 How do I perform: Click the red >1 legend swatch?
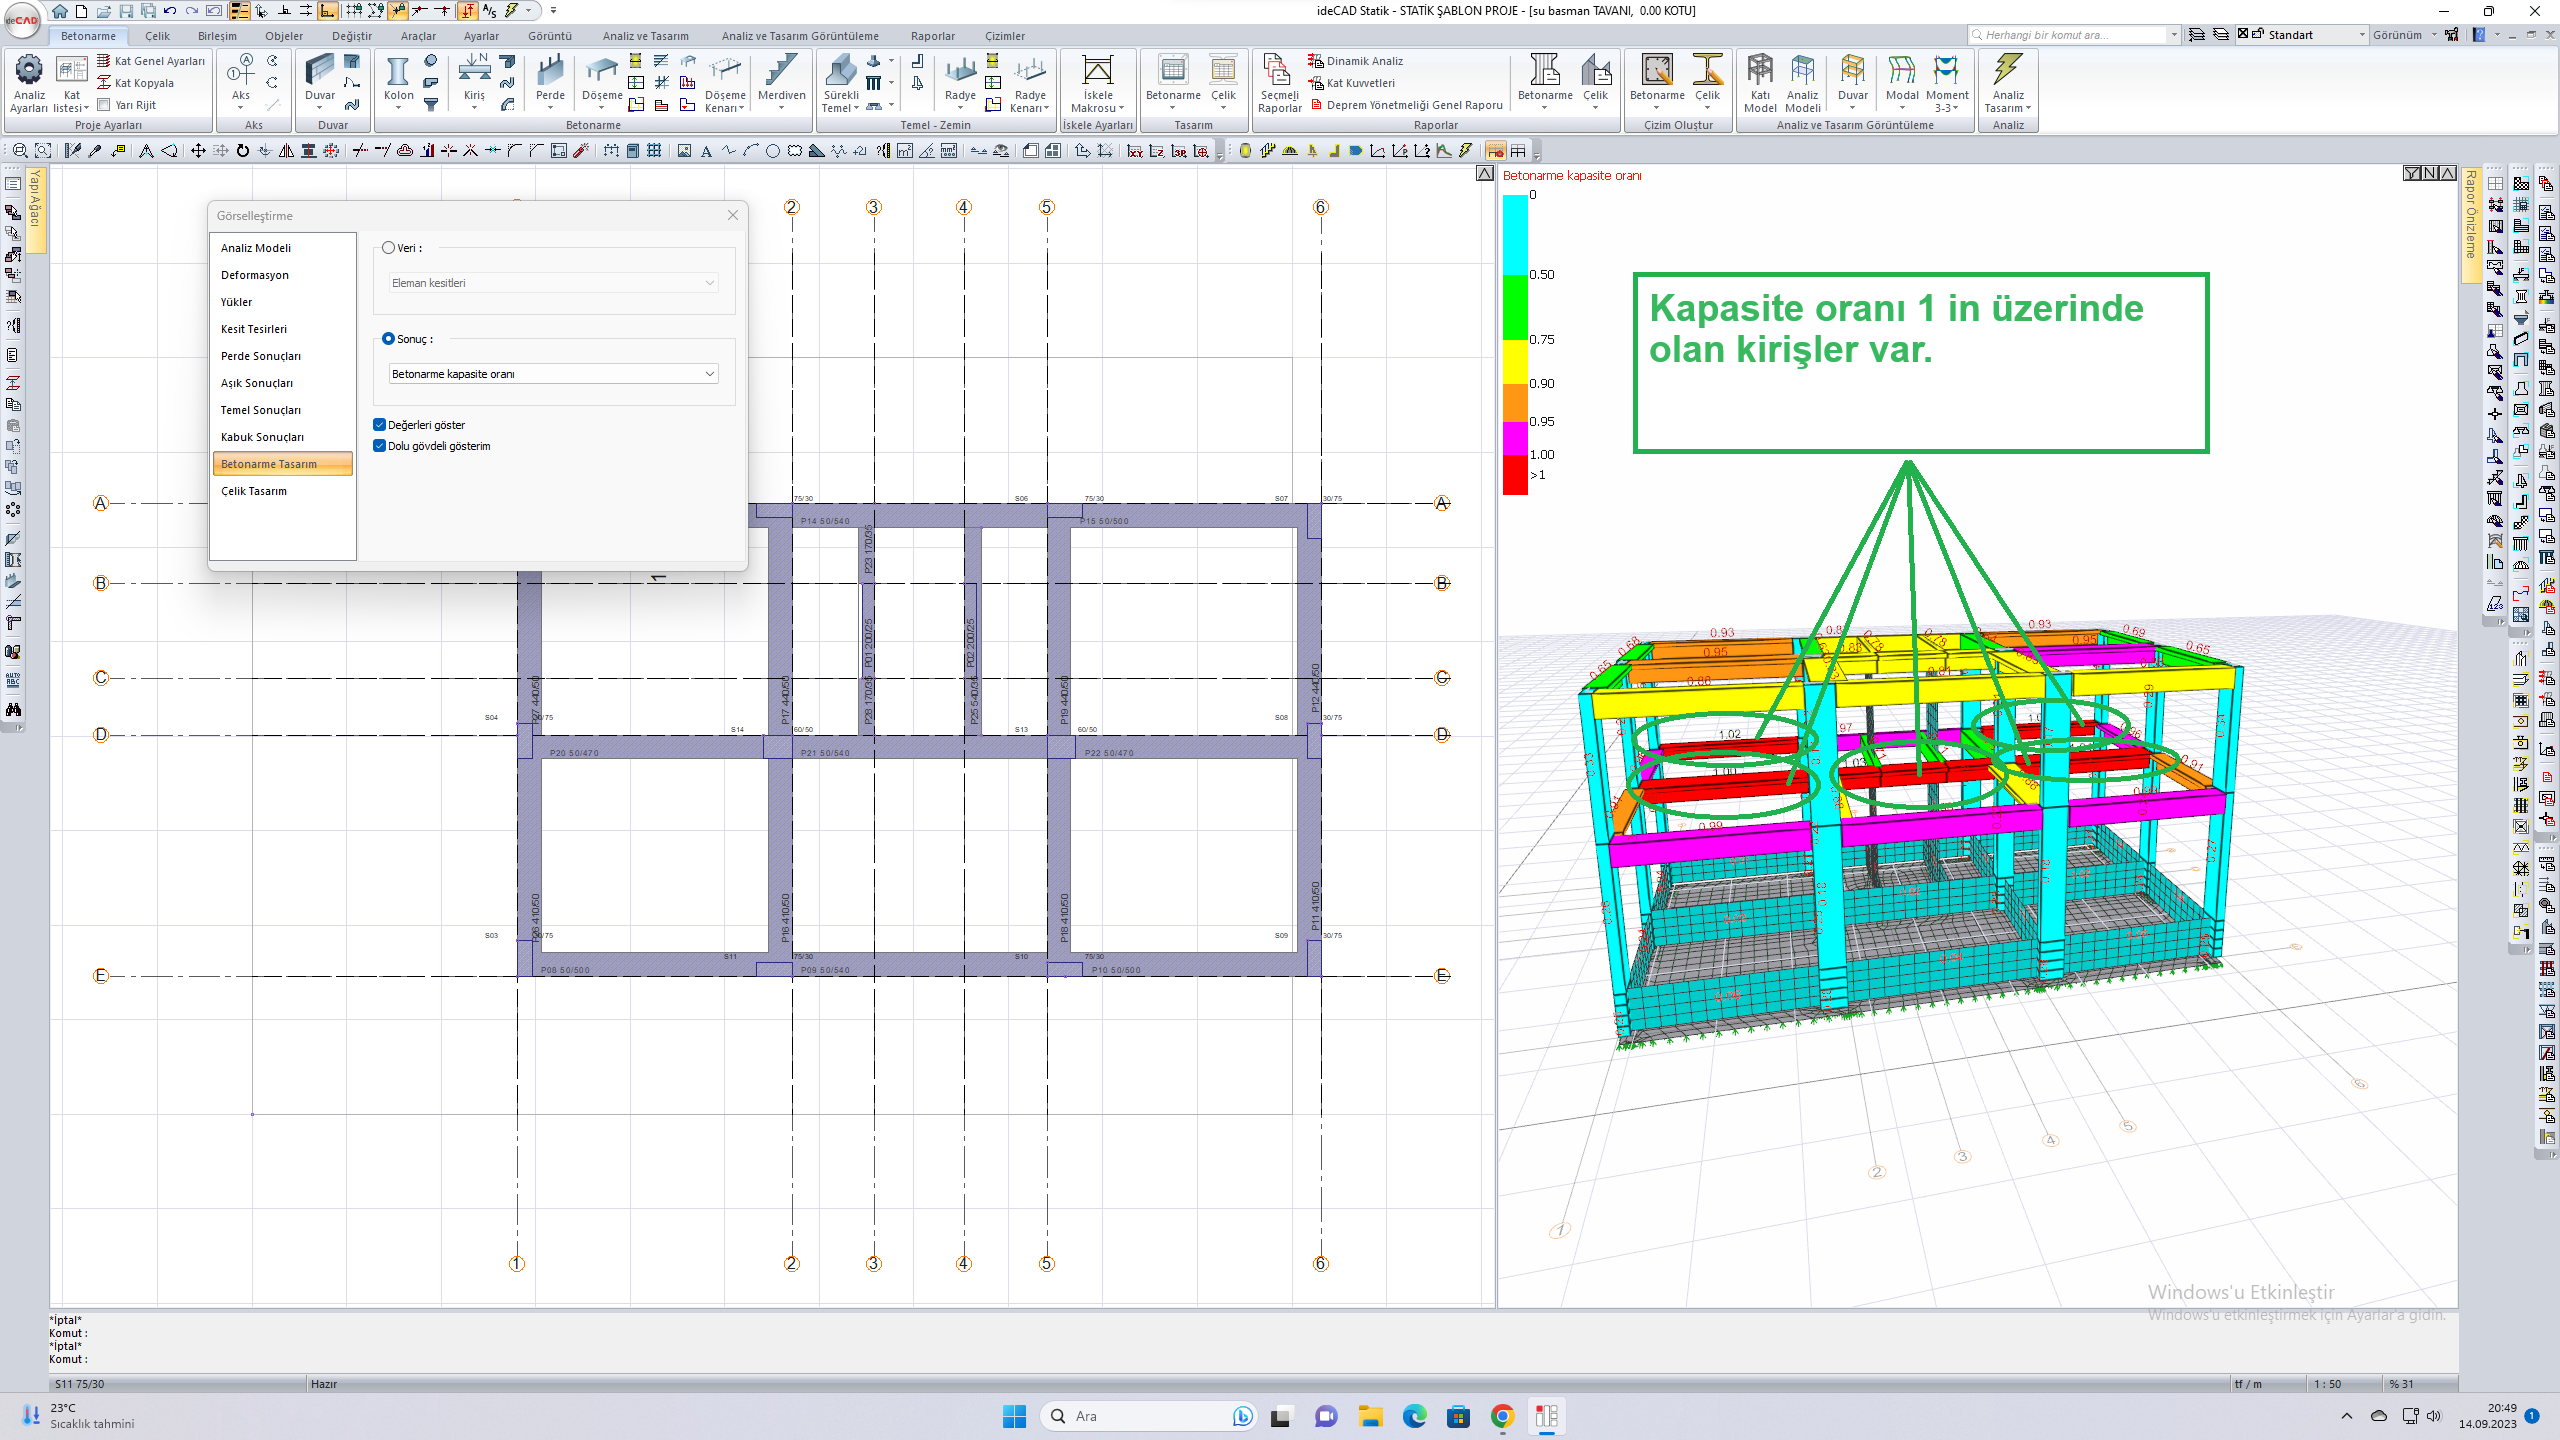tap(1515, 474)
